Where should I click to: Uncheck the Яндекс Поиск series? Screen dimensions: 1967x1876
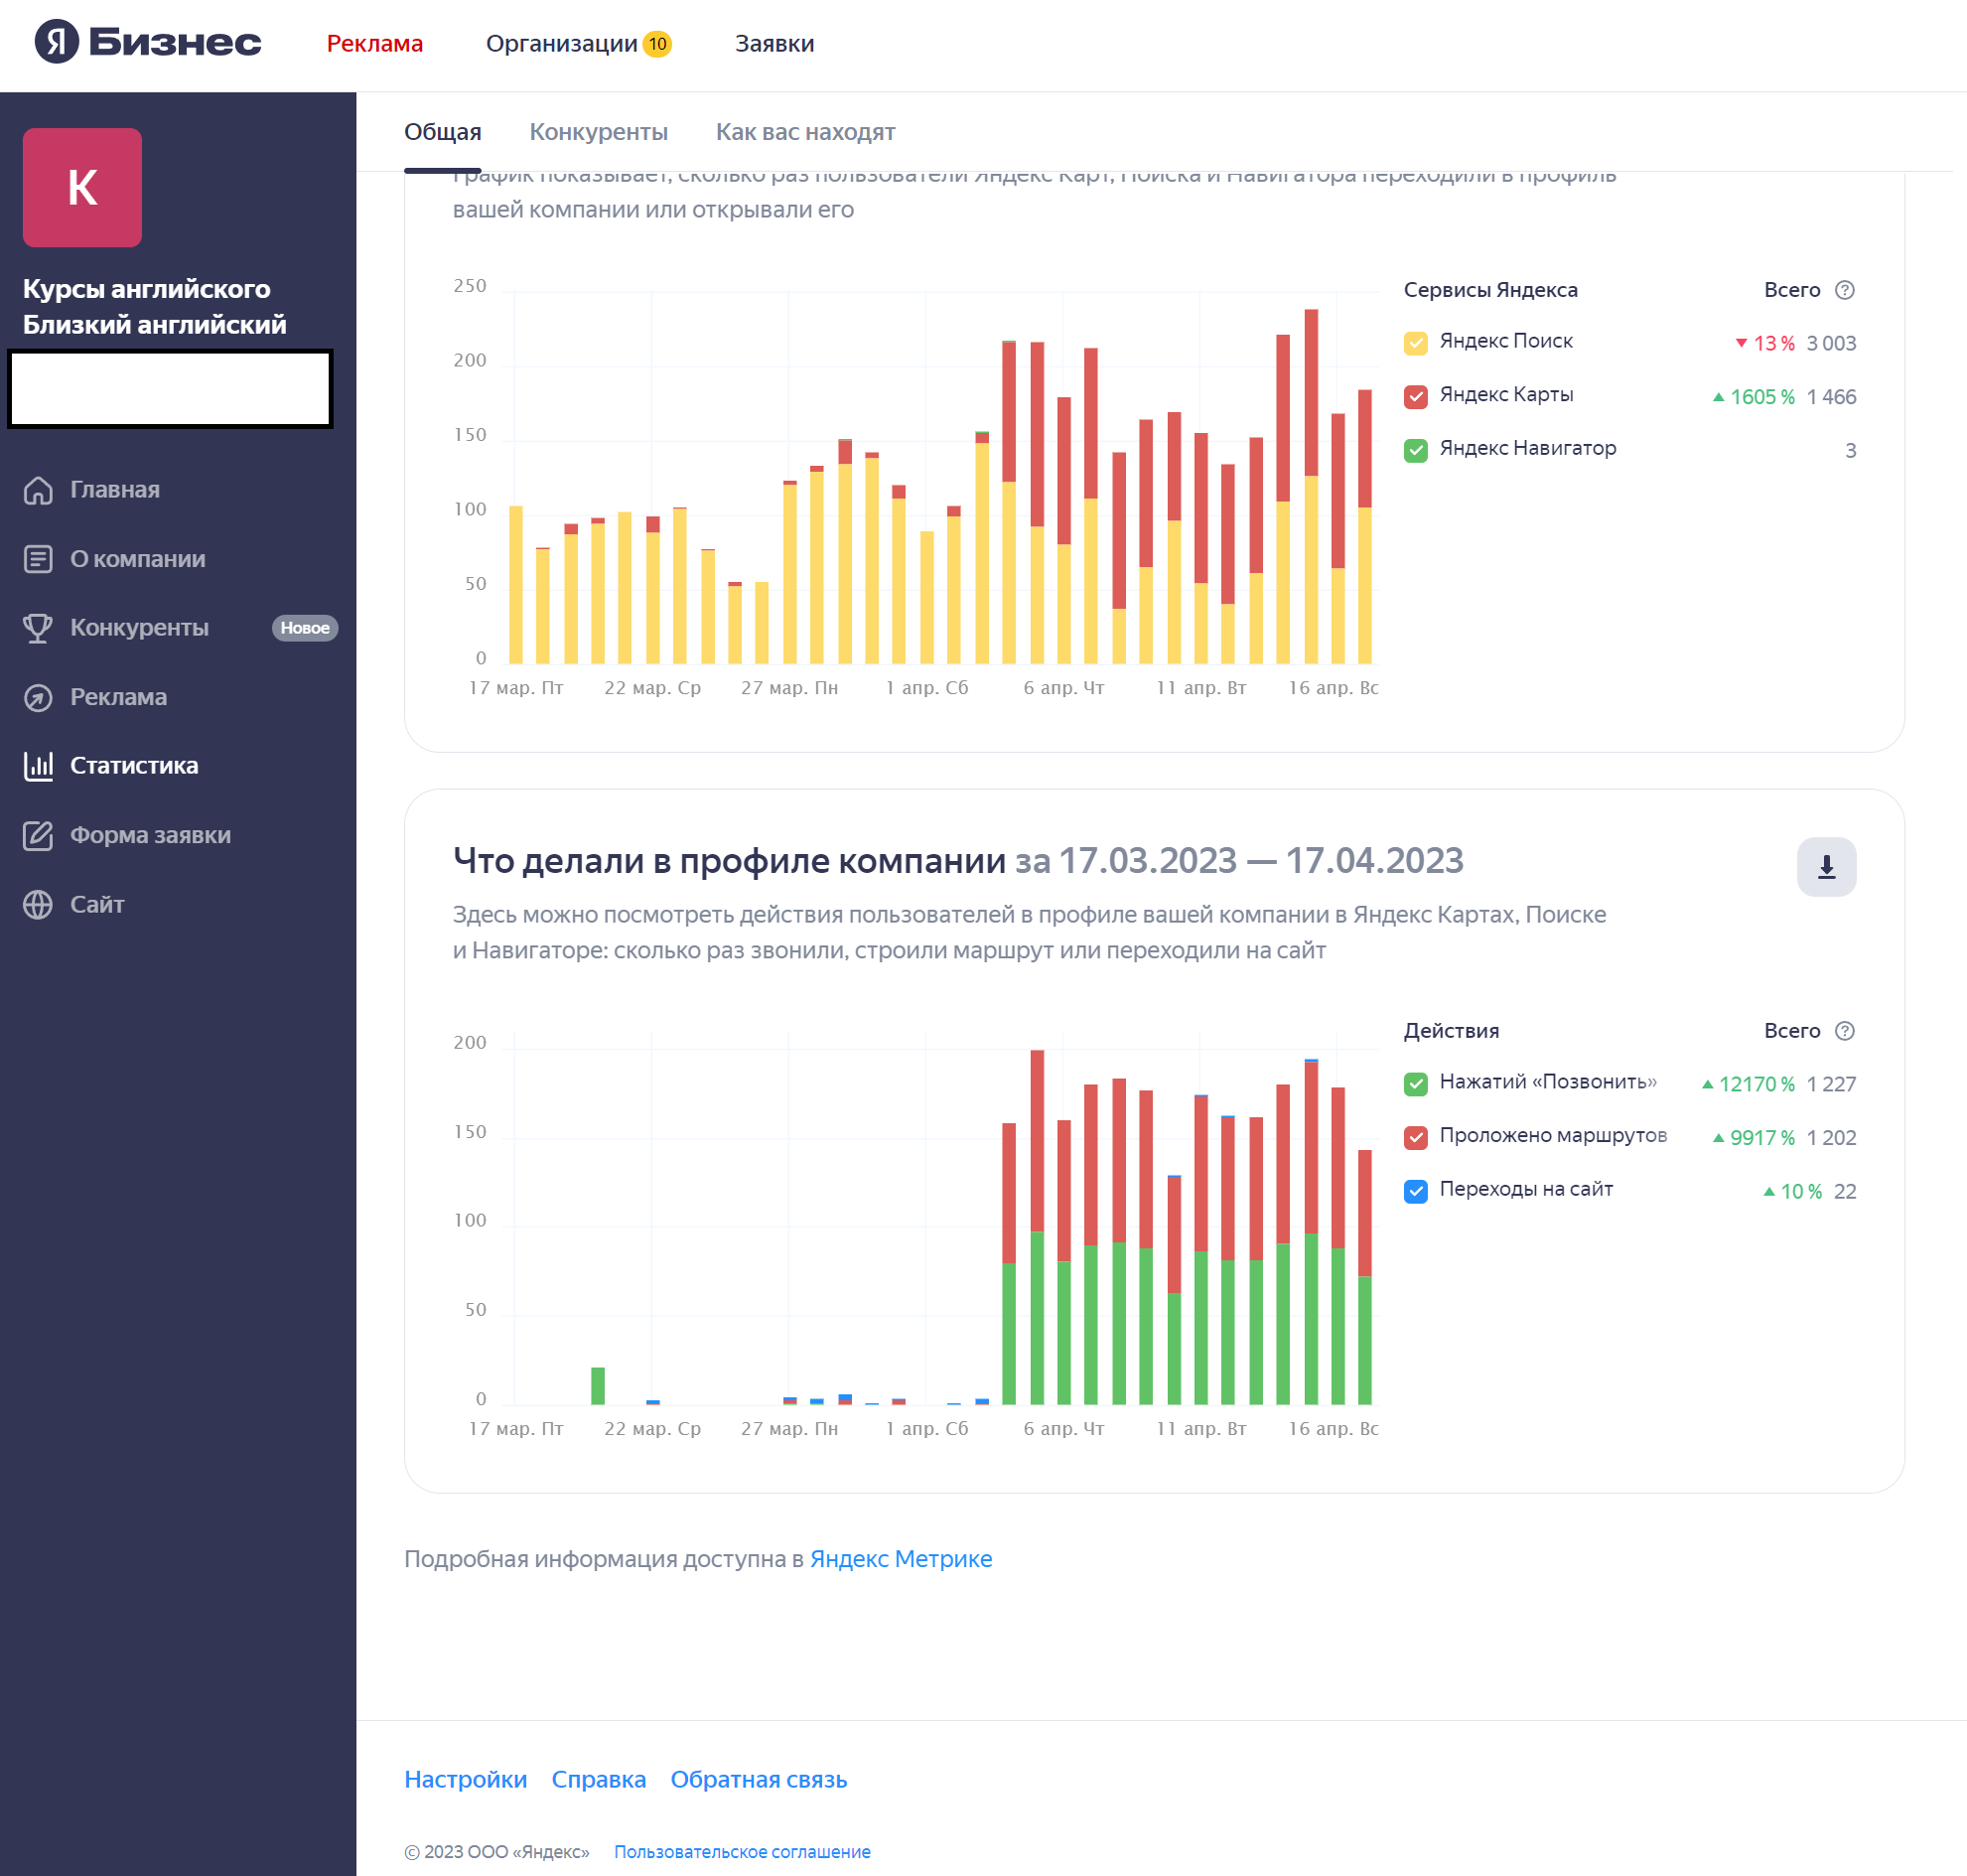tap(1415, 343)
